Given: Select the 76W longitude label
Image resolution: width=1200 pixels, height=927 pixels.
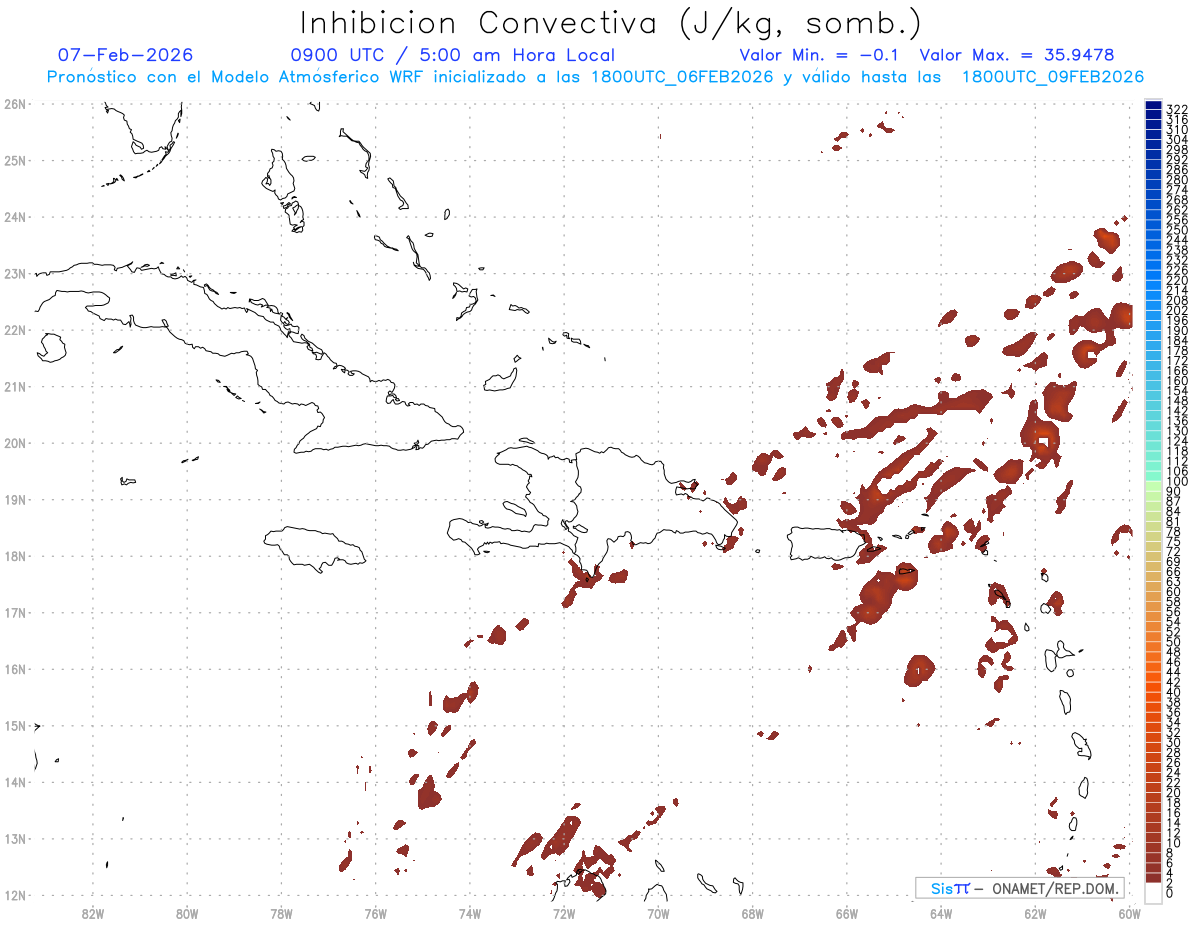Looking at the screenshot, I should 375,912.
